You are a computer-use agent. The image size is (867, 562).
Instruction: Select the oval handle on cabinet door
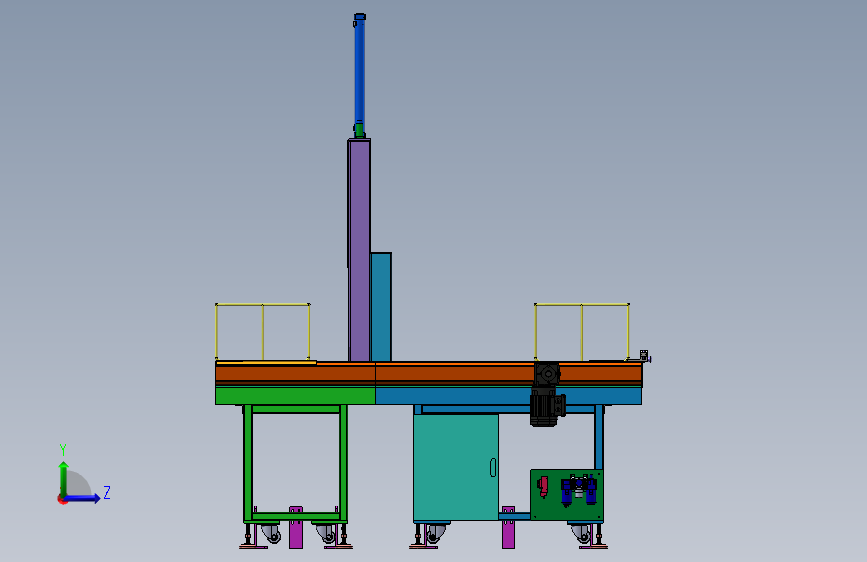click(x=493, y=467)
